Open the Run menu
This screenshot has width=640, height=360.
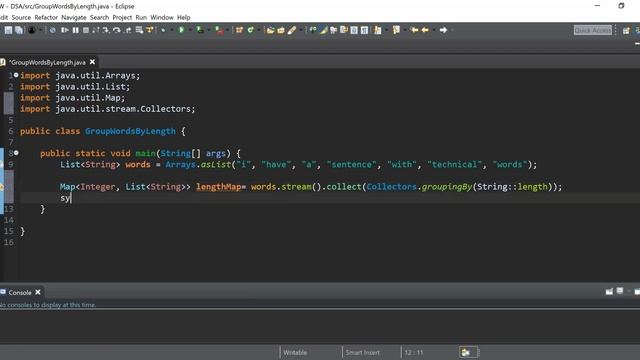[x=141, y=18]
